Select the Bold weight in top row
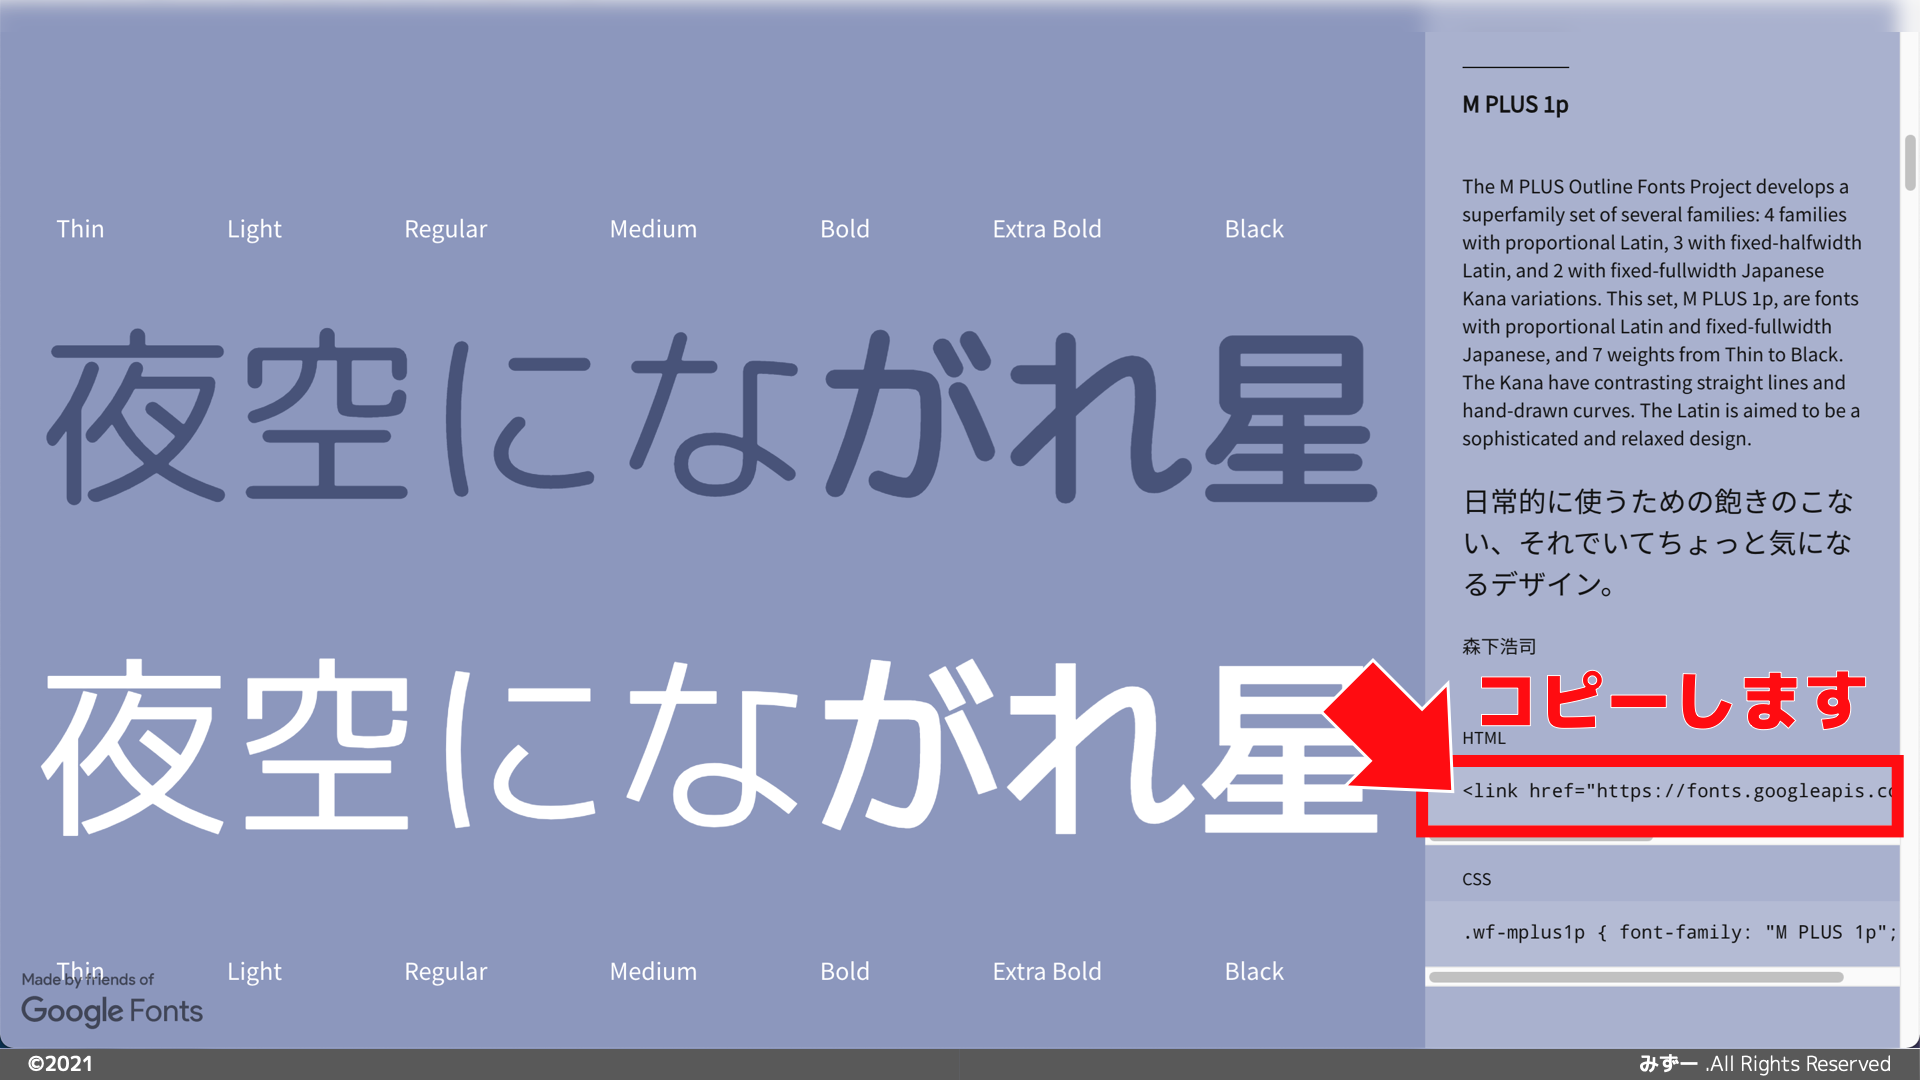This screenshot has width=1920, height=1080. point(845,229)
